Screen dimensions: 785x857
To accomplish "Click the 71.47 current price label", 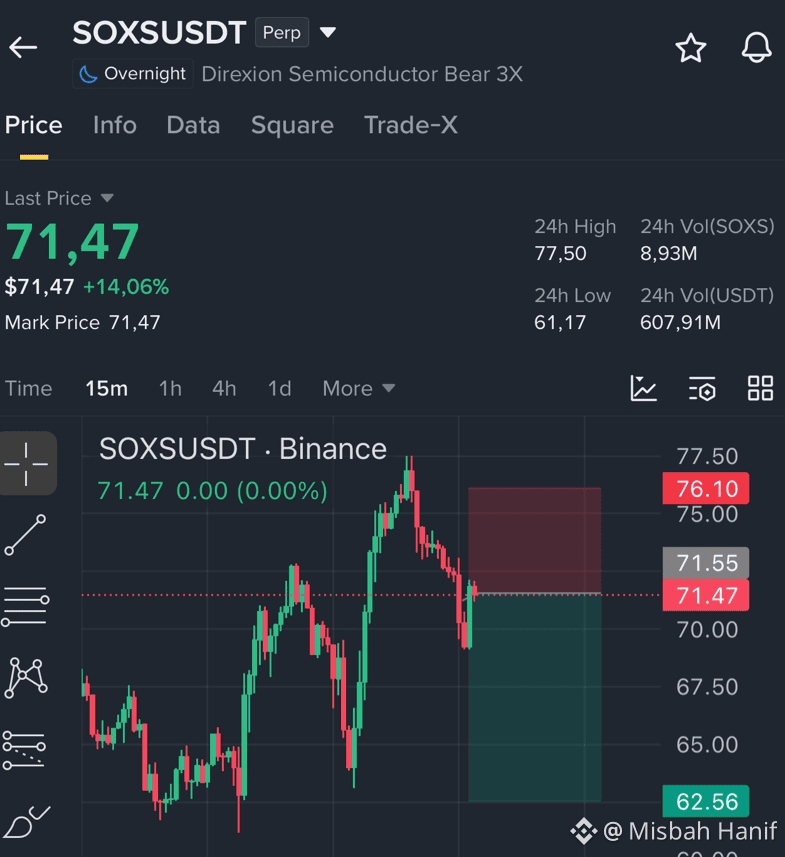I will coord(706,595).
